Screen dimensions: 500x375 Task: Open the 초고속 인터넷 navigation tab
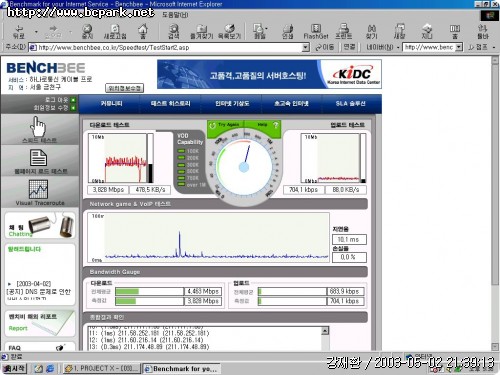(x=291, y=104)
